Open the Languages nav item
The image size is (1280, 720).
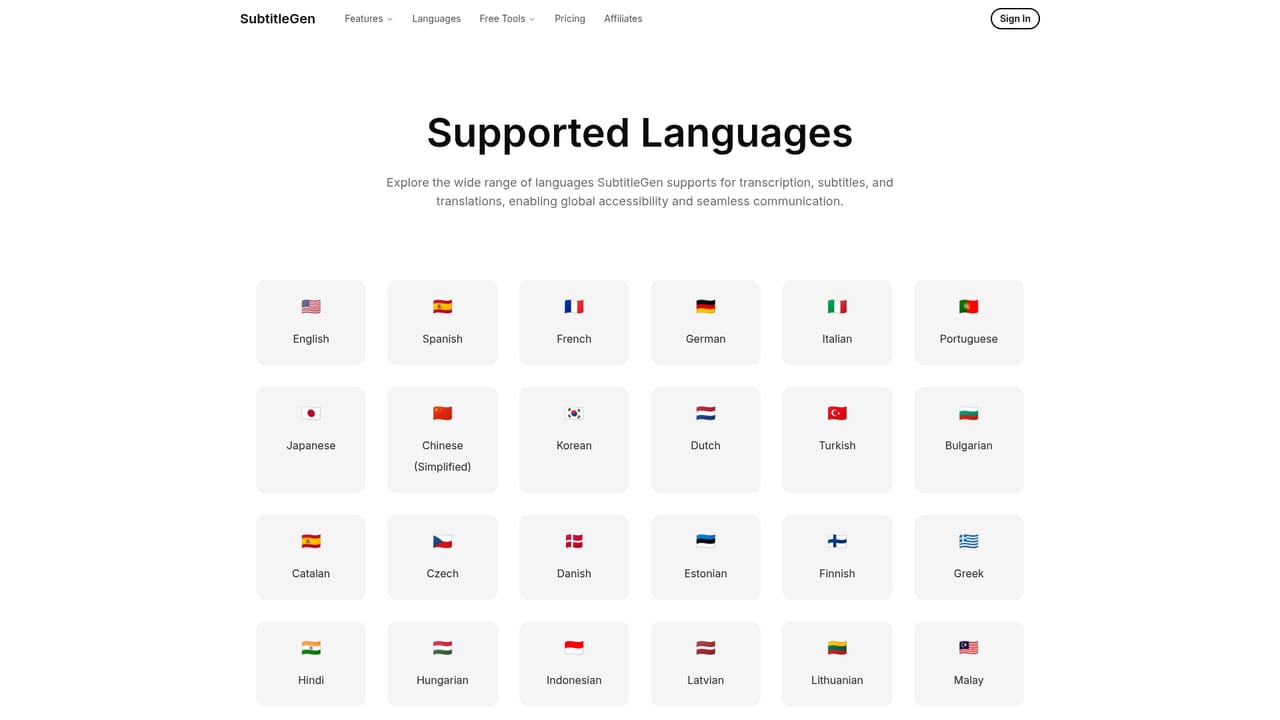point(436,19)
